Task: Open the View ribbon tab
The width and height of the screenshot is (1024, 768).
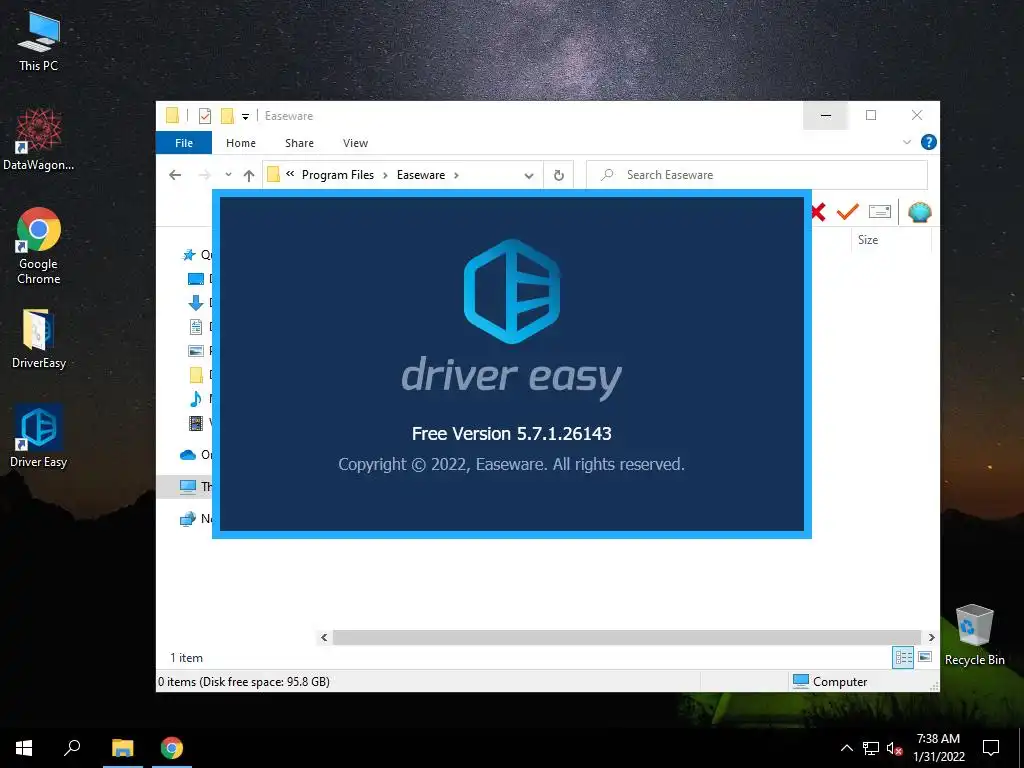Action: (x=355, y=143)
